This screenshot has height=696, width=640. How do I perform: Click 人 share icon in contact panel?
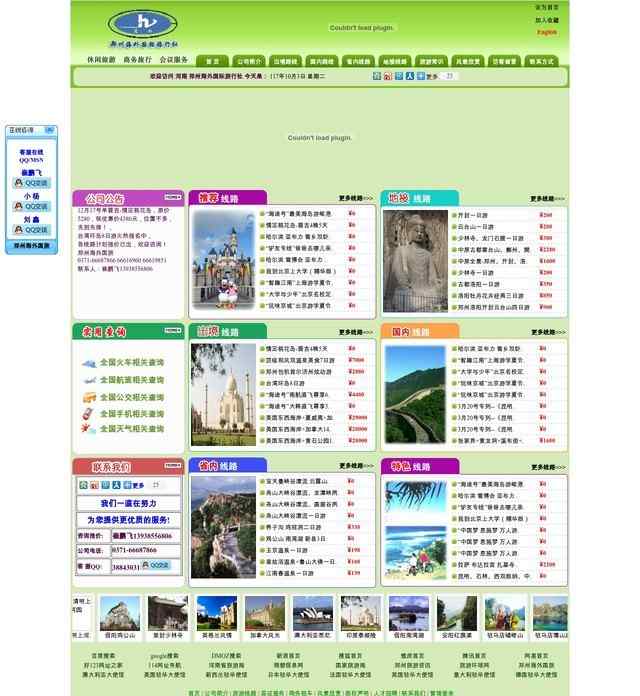(116, 485)
